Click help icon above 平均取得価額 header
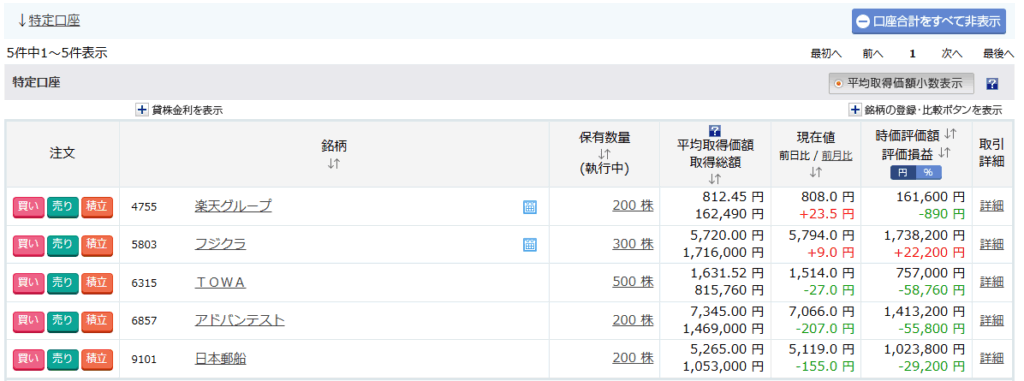The height and width of the screenshot is (381, 1024). tap(715, 131)
